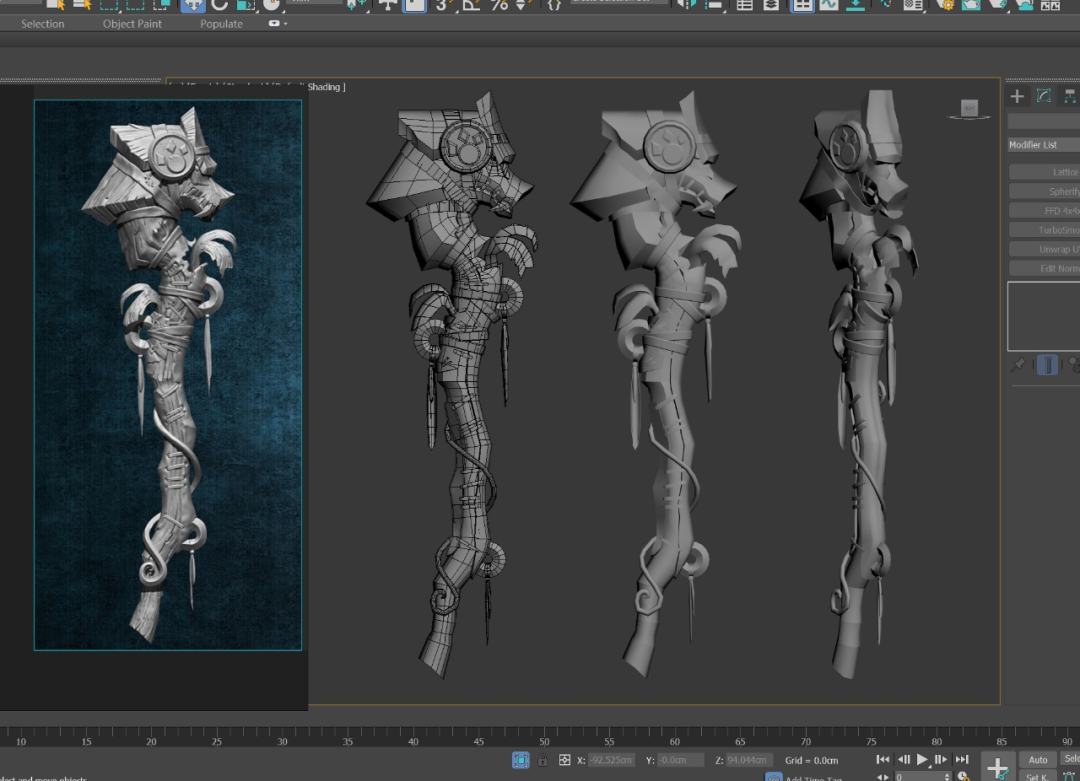Open the Selection ribbon tab

[x=43, y=24]
